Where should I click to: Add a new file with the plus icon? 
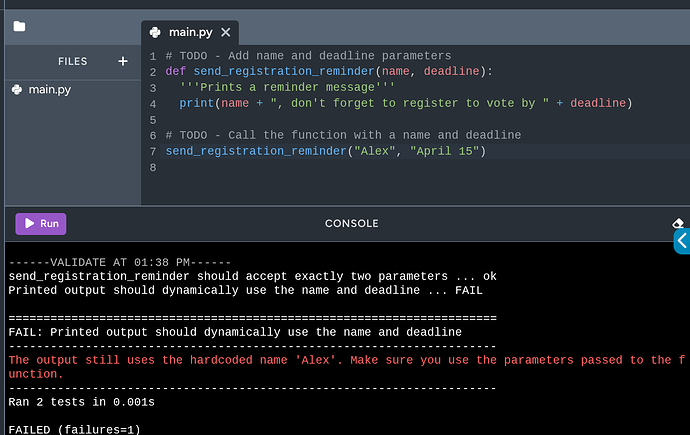123,61
